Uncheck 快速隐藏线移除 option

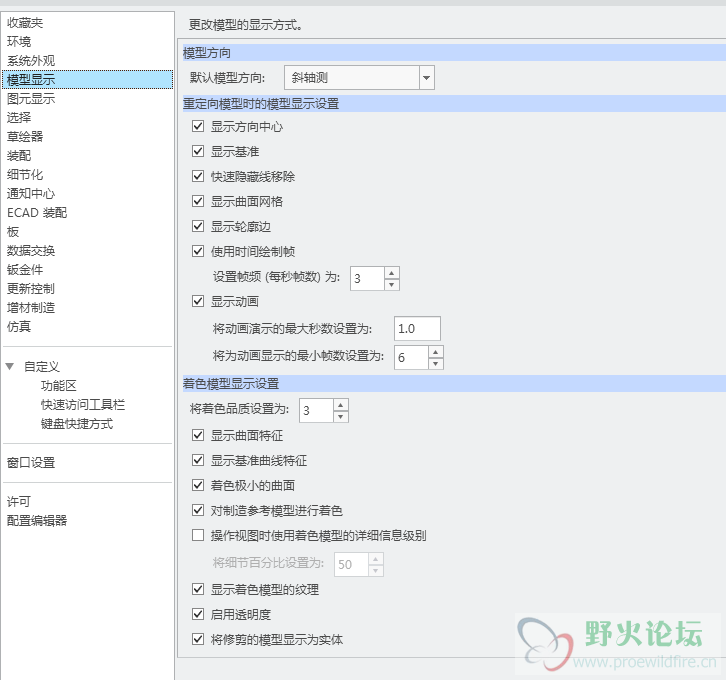pyautogui.click(x=198, y=176)
